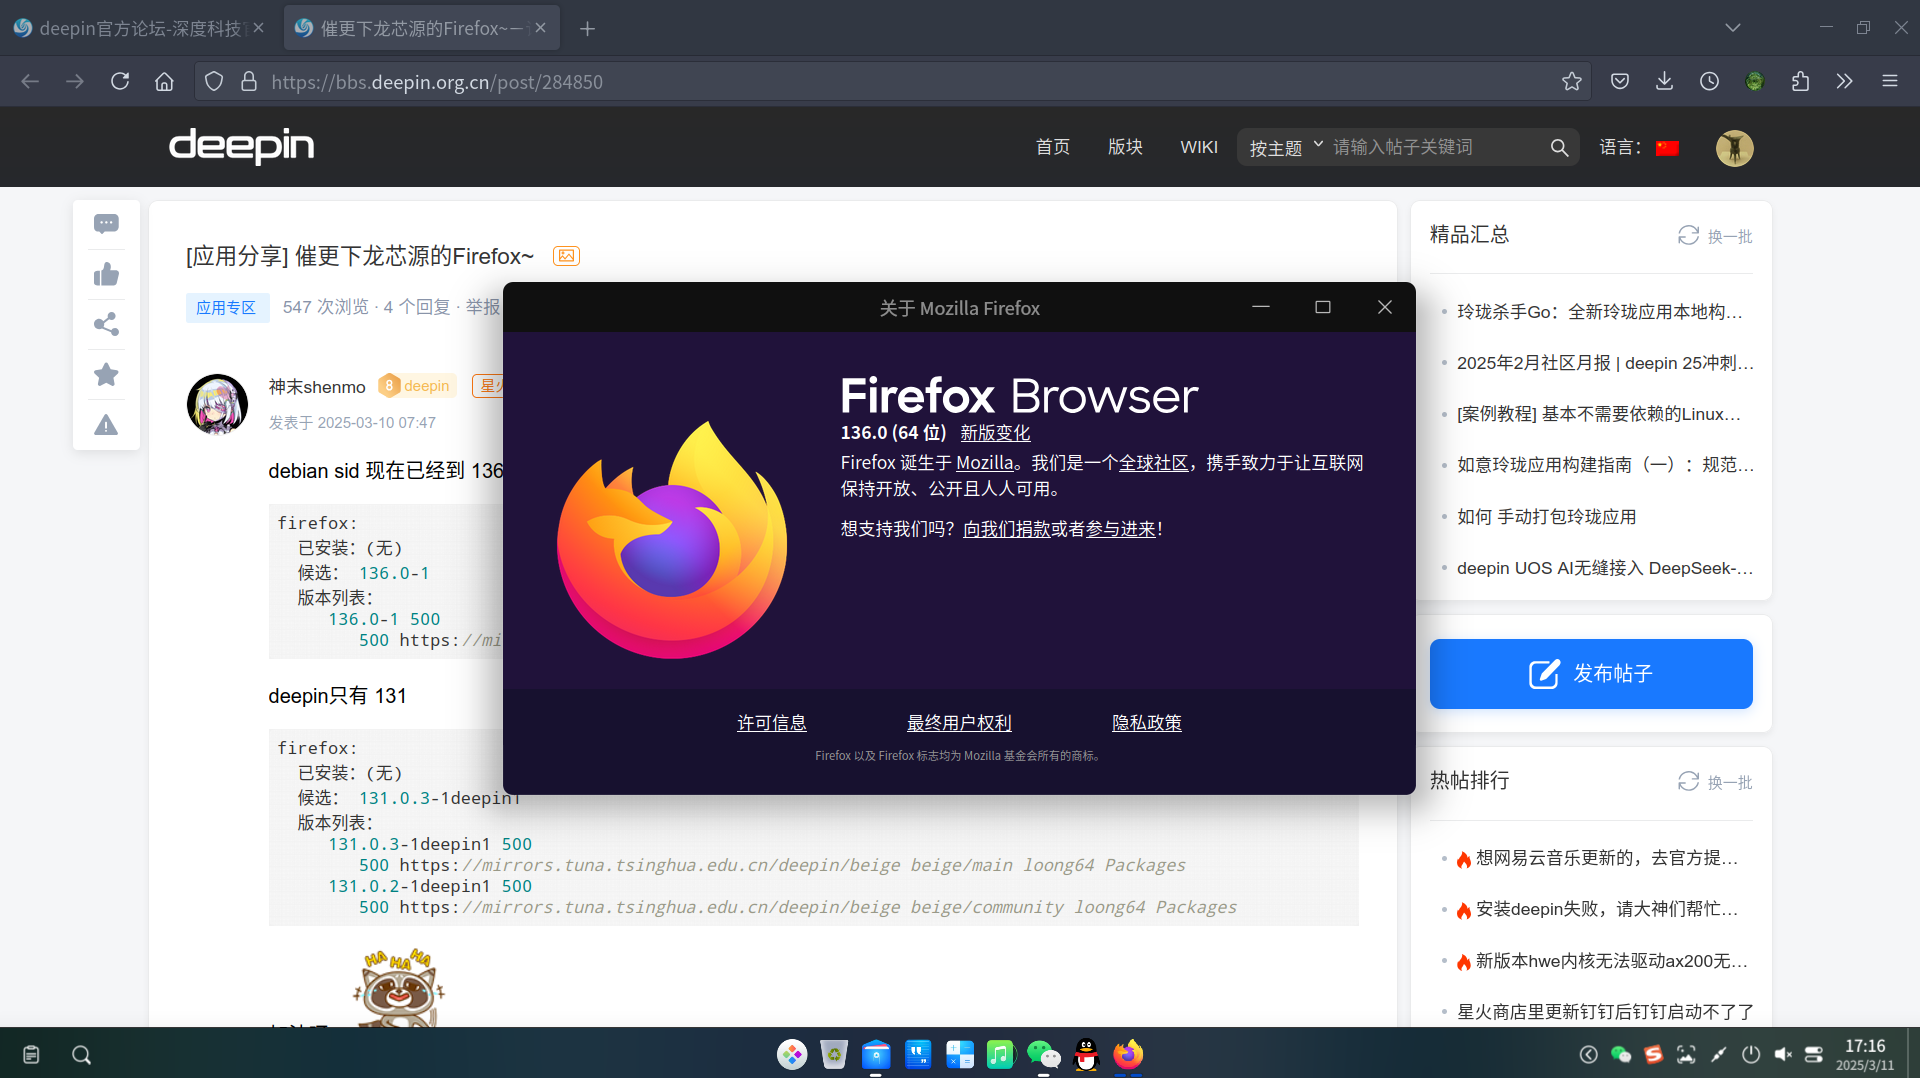Open 新版变化 release notes link

tap(995, 433)
